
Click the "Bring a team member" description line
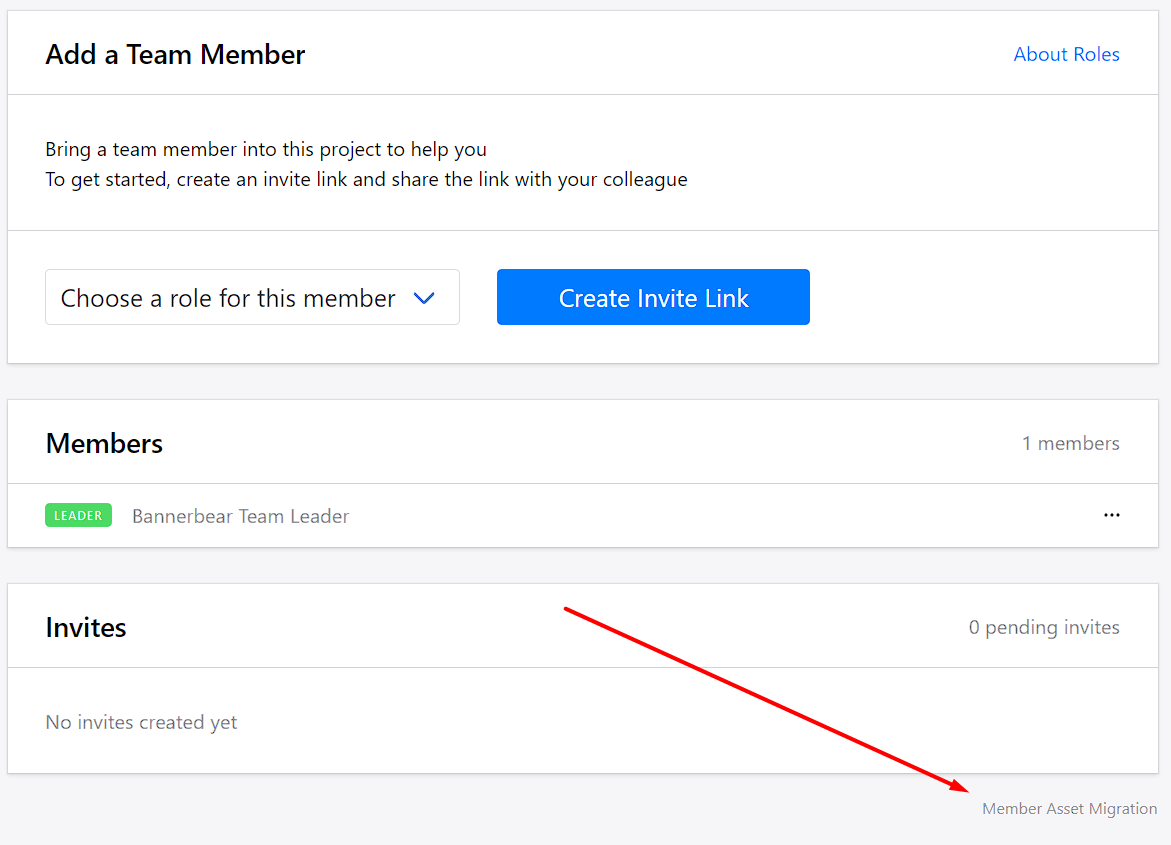pyautogui.click(x=266, y=150)
